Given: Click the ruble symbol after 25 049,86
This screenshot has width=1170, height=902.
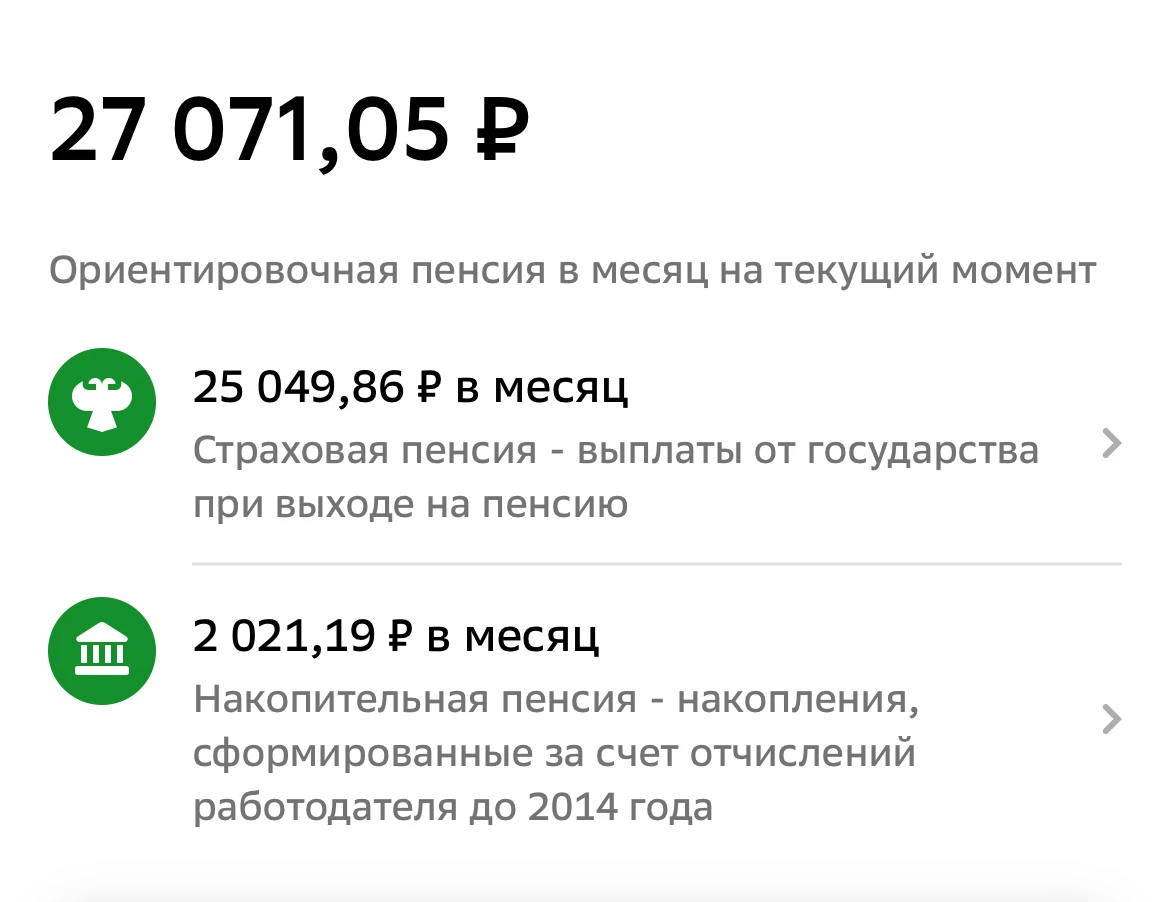Looking at the screenshot, I should (427, 388).
